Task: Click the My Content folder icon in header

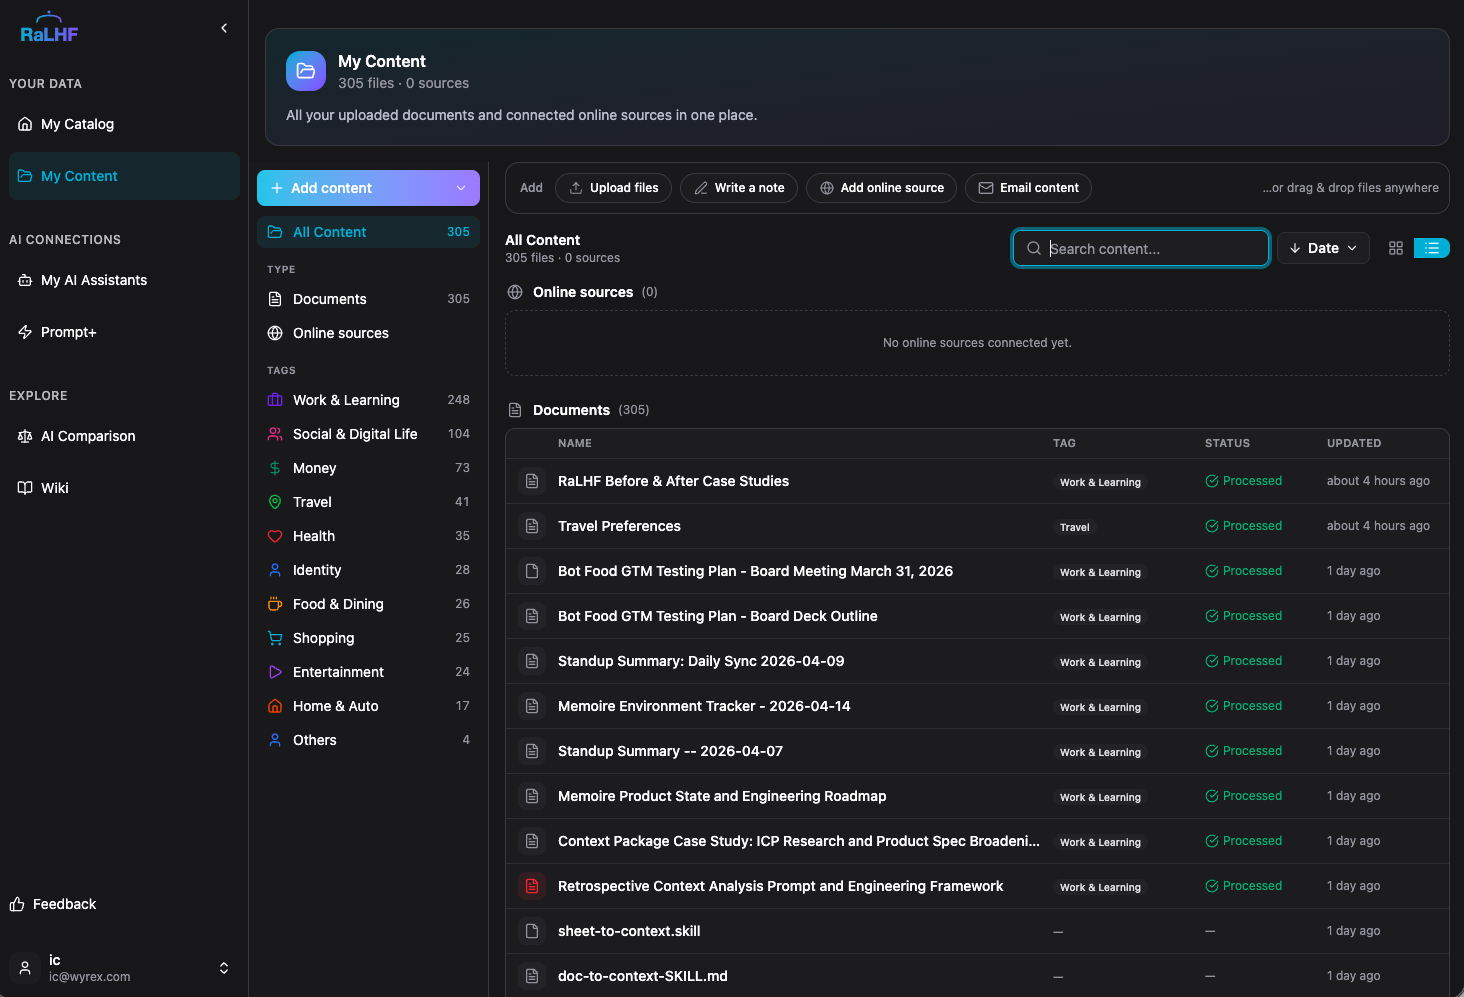Action: point(306,71)
